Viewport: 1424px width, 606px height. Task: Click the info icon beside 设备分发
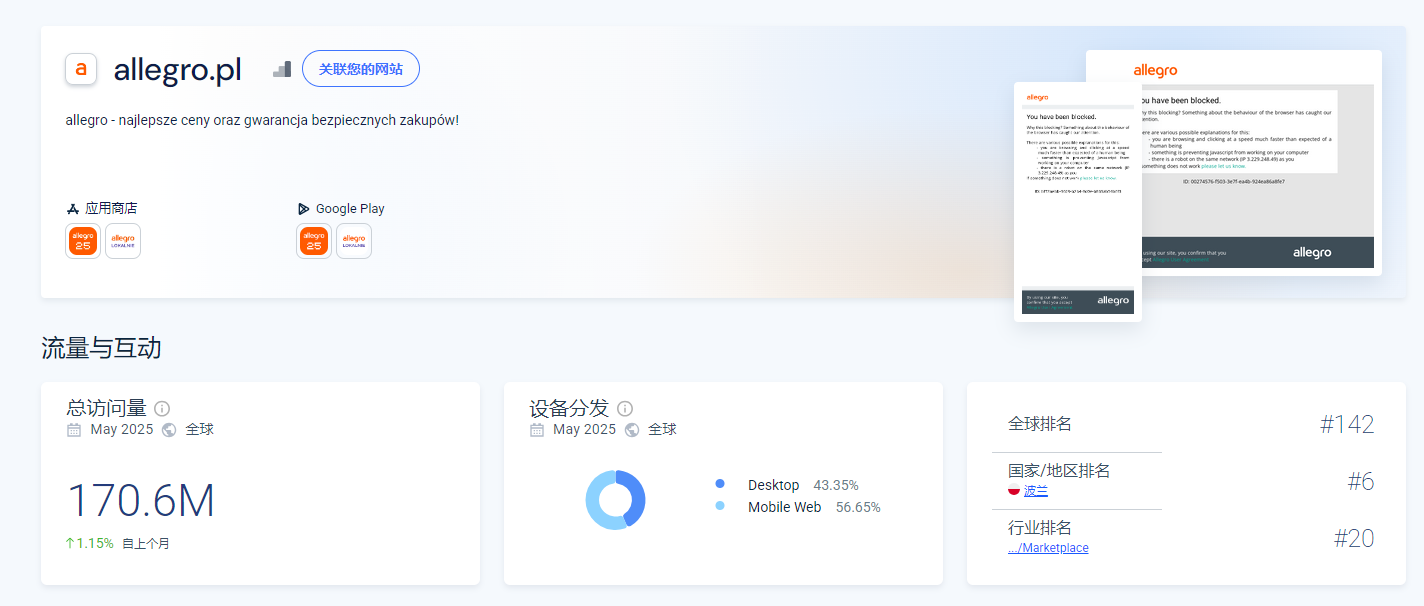pyautogui.click(x=625, y=408)
